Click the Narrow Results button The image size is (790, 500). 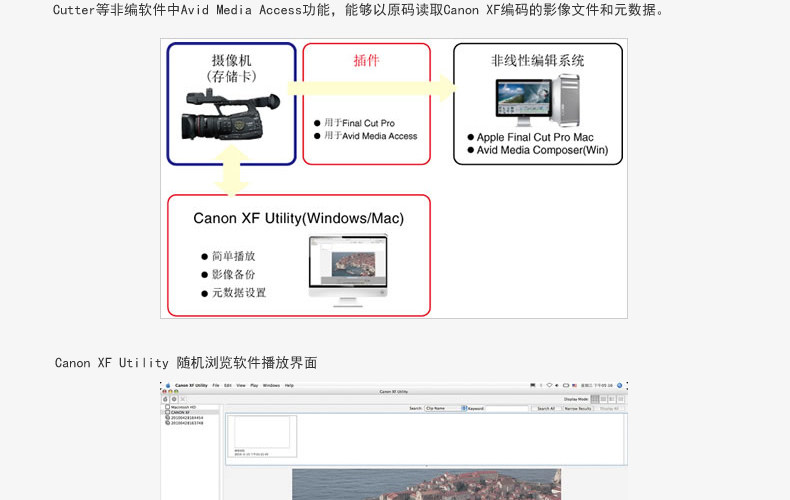[578, 408]
